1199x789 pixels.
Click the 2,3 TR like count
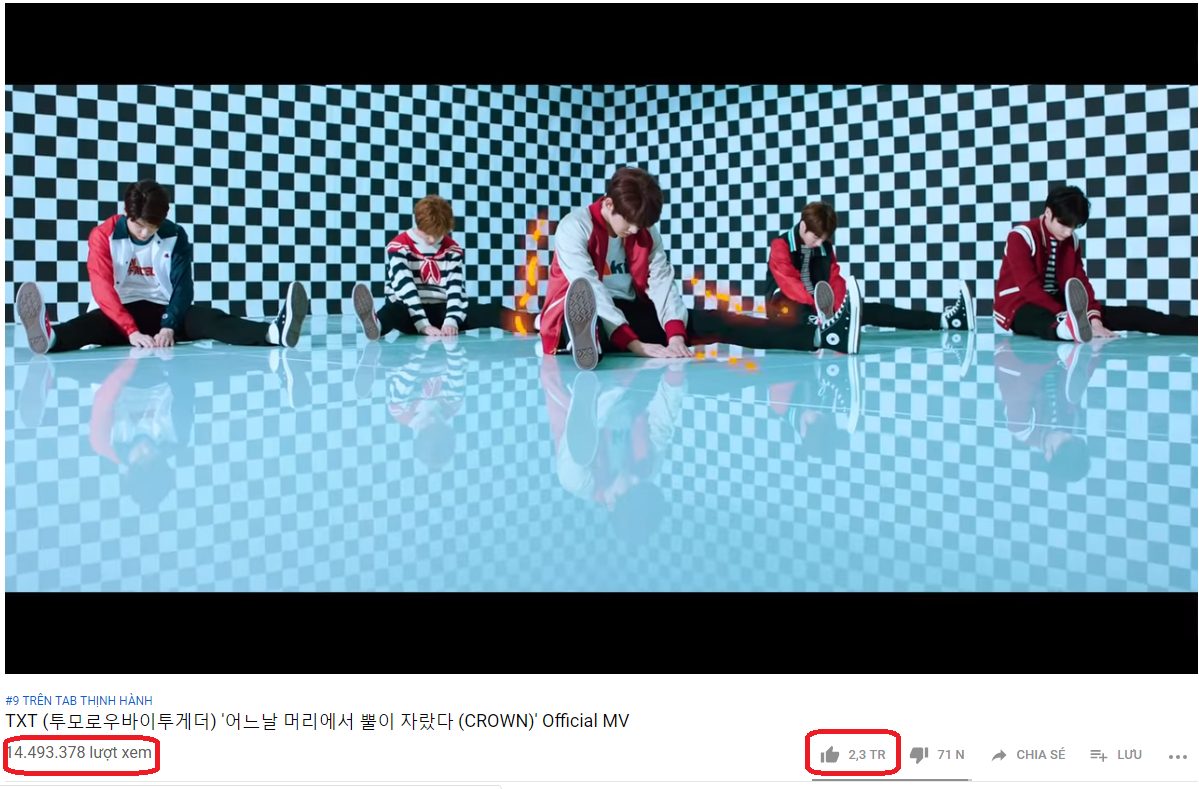point(866,755)
